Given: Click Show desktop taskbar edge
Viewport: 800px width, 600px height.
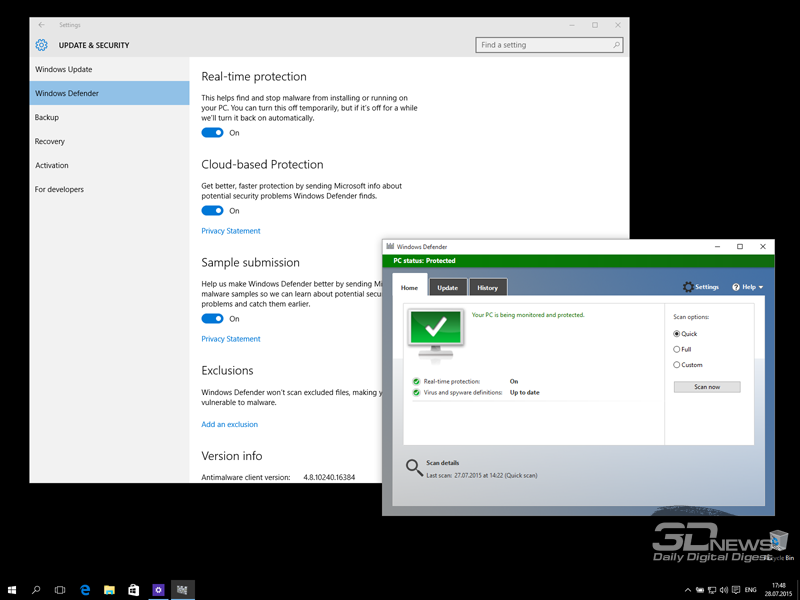Looking at the screenshot, I should (798, 590).
